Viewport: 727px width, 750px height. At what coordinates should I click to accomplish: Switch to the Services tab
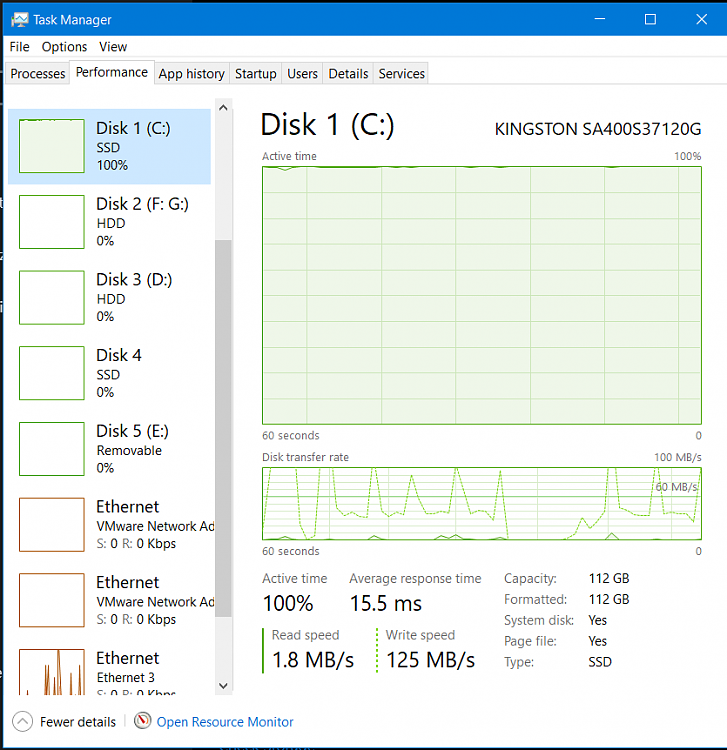click(x=401, y=74)
